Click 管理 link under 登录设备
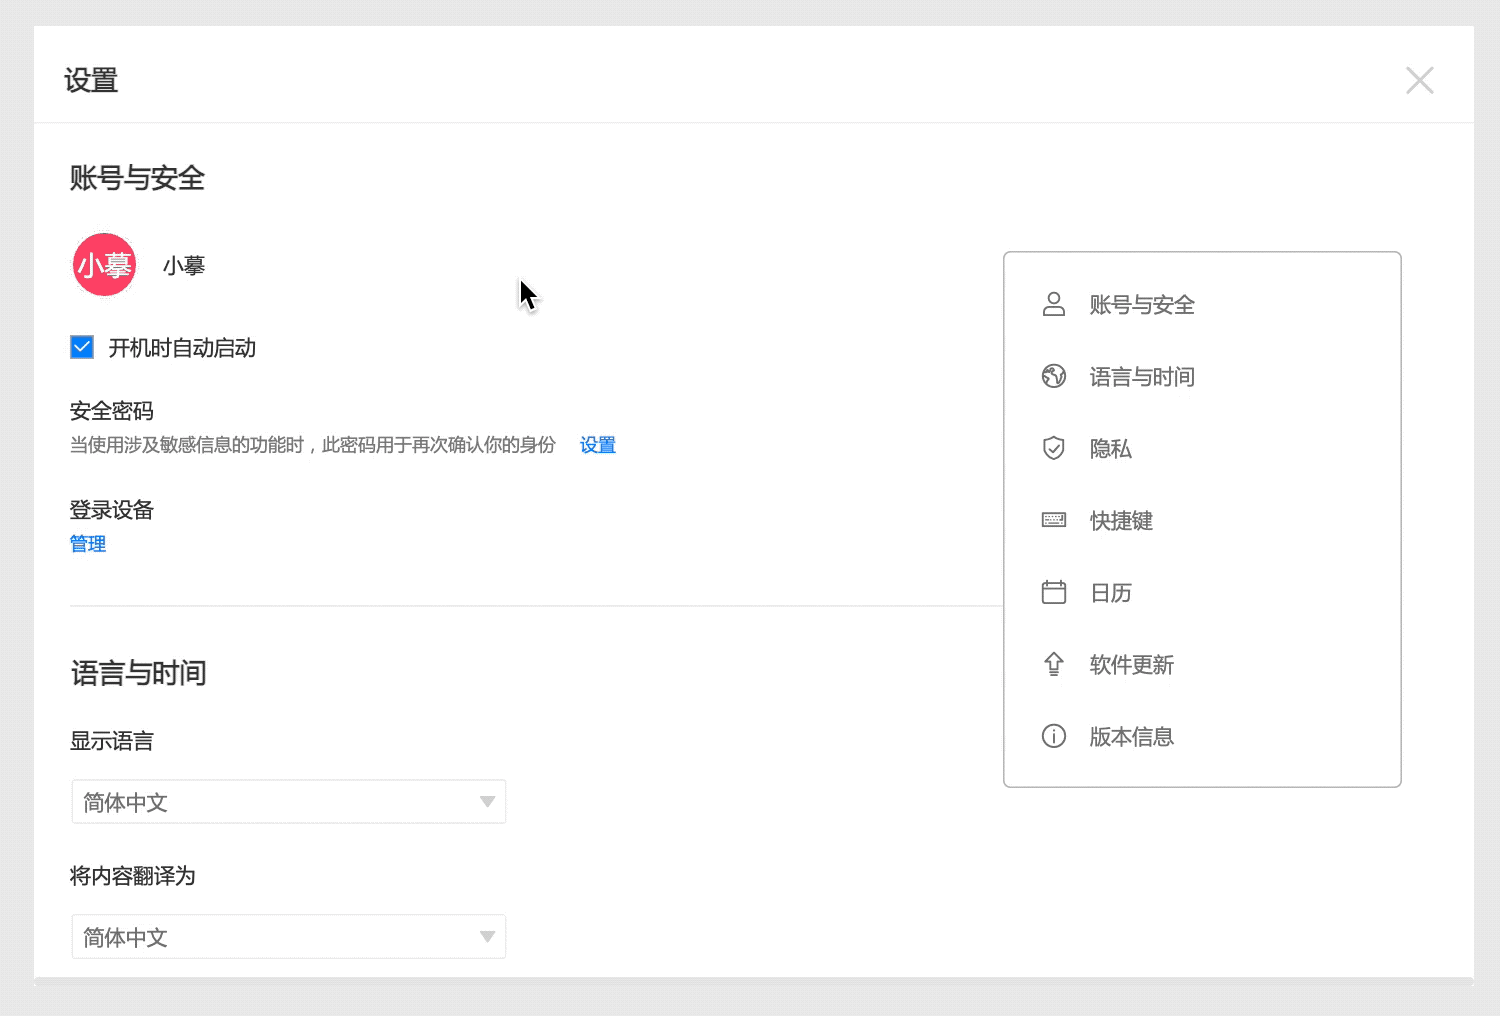The image size is (1500, 1016). point(88,544)
